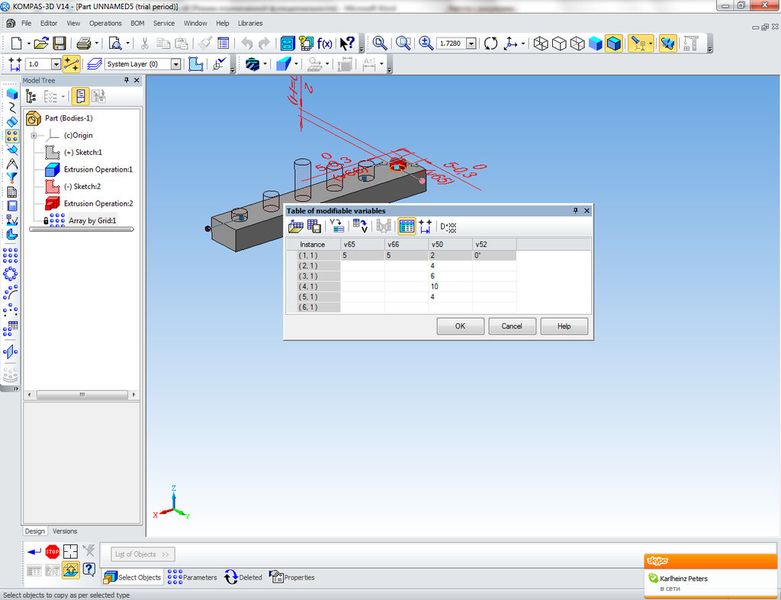
Task: Select the Wireframe display mode cube
Action: [x=541, y=43]
